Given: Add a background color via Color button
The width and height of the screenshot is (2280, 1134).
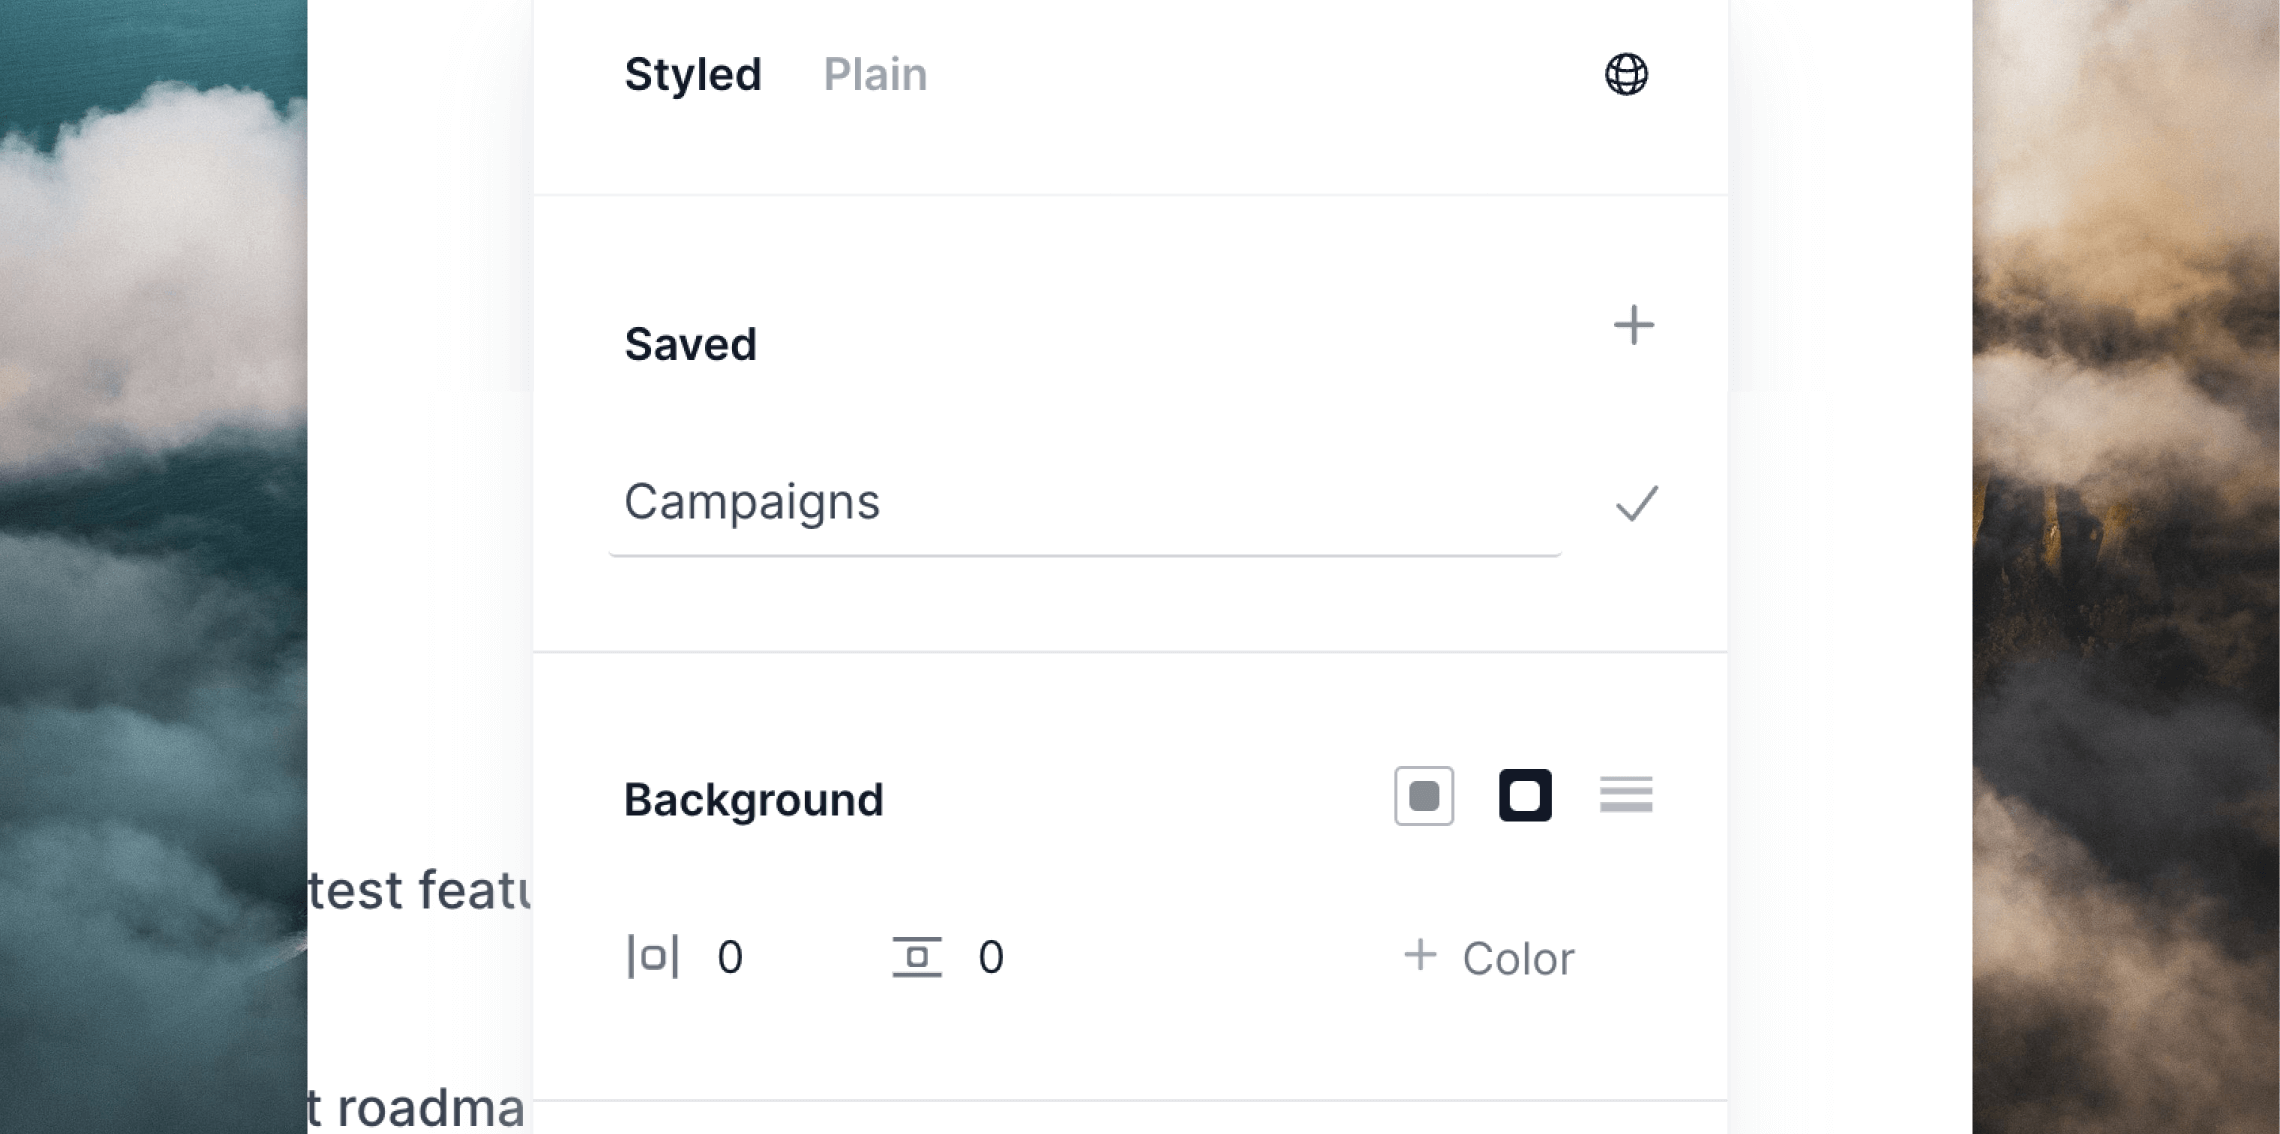Looking at the screenshot, I should (1489, 958).
